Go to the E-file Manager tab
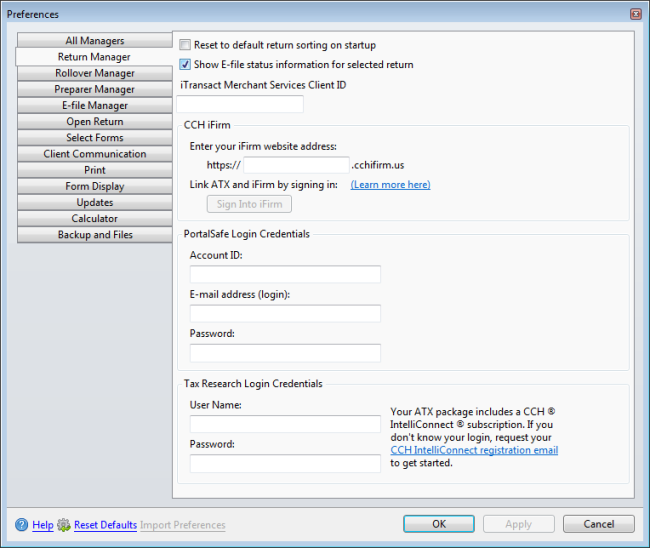 95,105
